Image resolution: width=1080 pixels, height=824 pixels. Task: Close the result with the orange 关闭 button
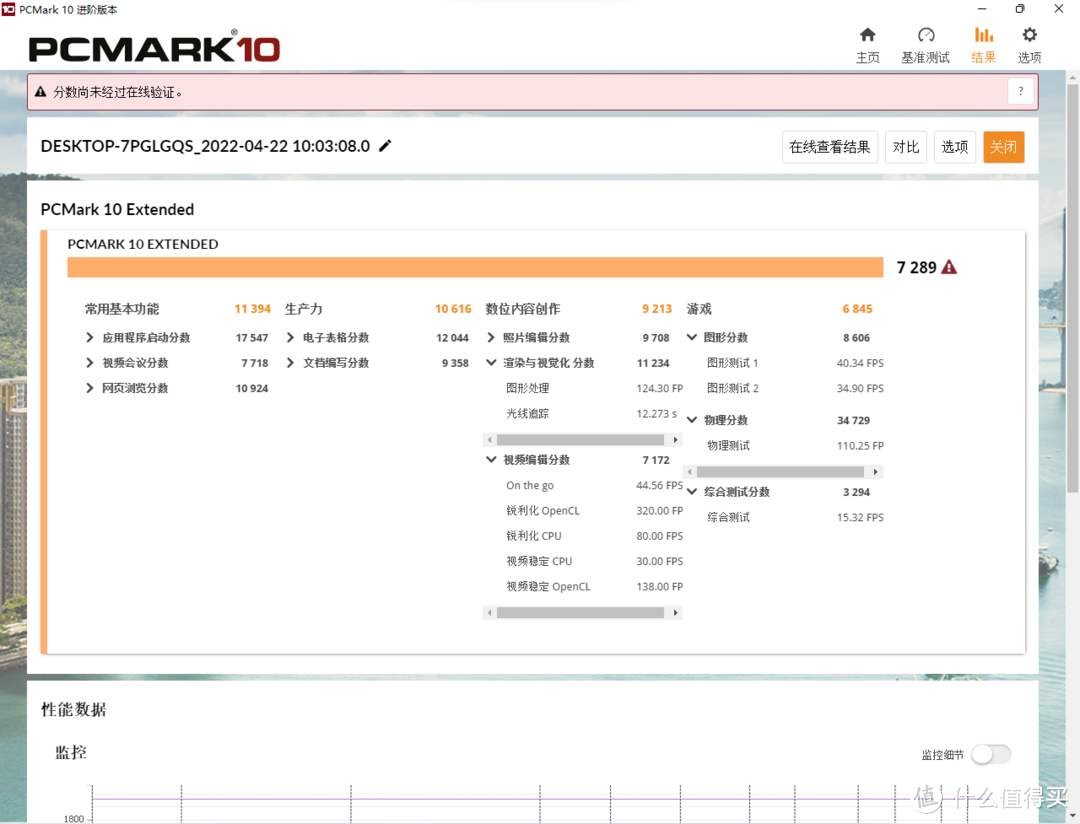(1004, 147)
